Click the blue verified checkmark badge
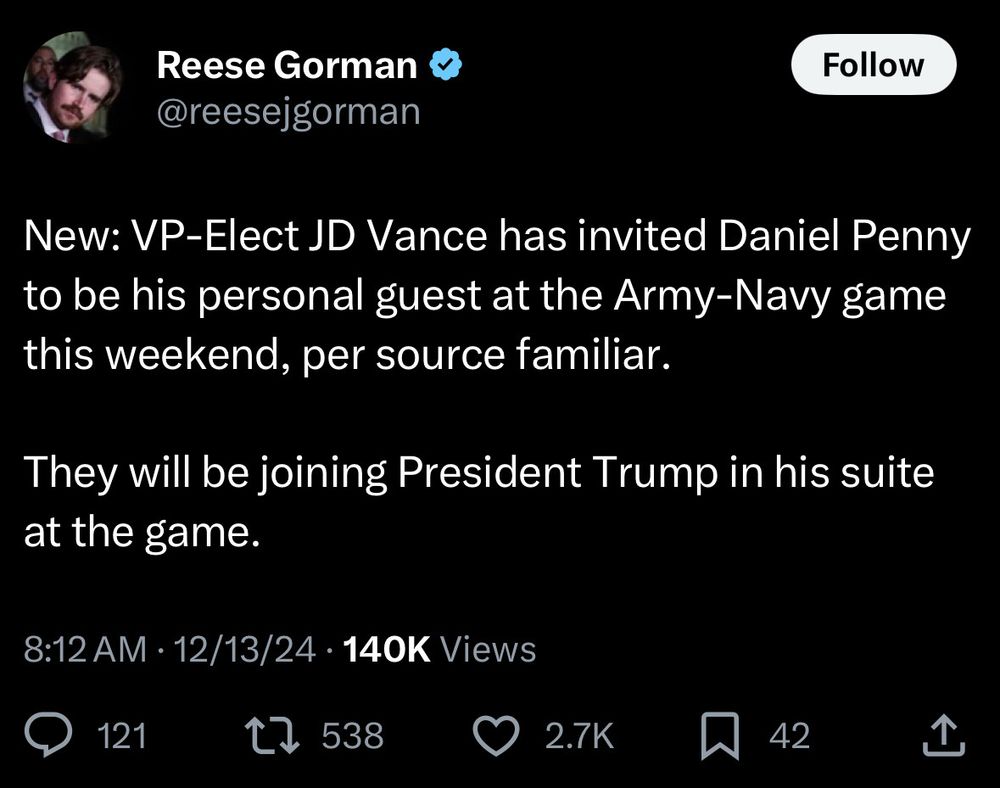This screenshot has width=1000, height=788. coord(444,66)
